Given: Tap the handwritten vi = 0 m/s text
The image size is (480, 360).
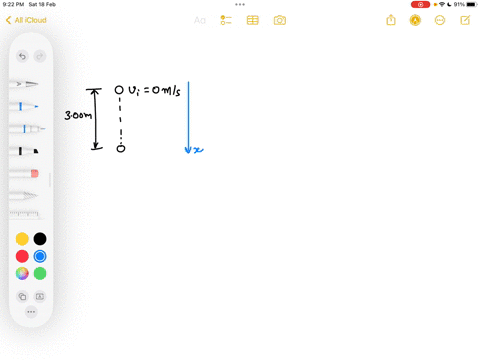Looking at the screenshot, I should pos(154,90).
